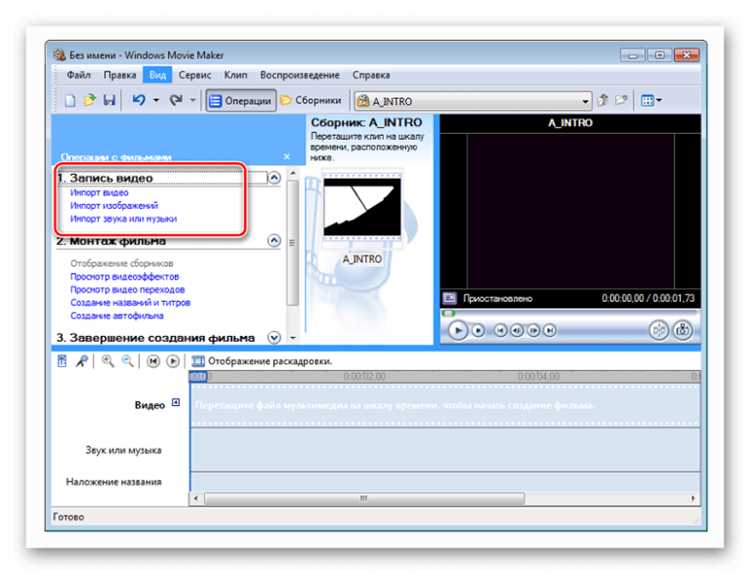Create a new collection folder icon
Viewport: 750px width, 574px height.
(x=621, y=100)
